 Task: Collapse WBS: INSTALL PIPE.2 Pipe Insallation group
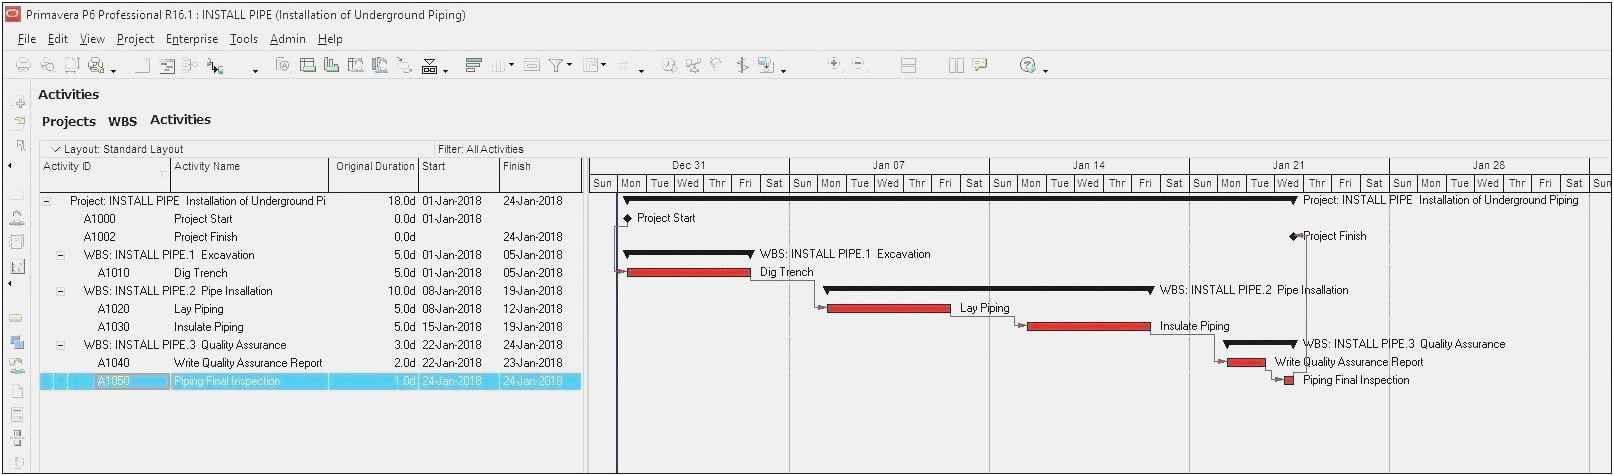point(60,291)
